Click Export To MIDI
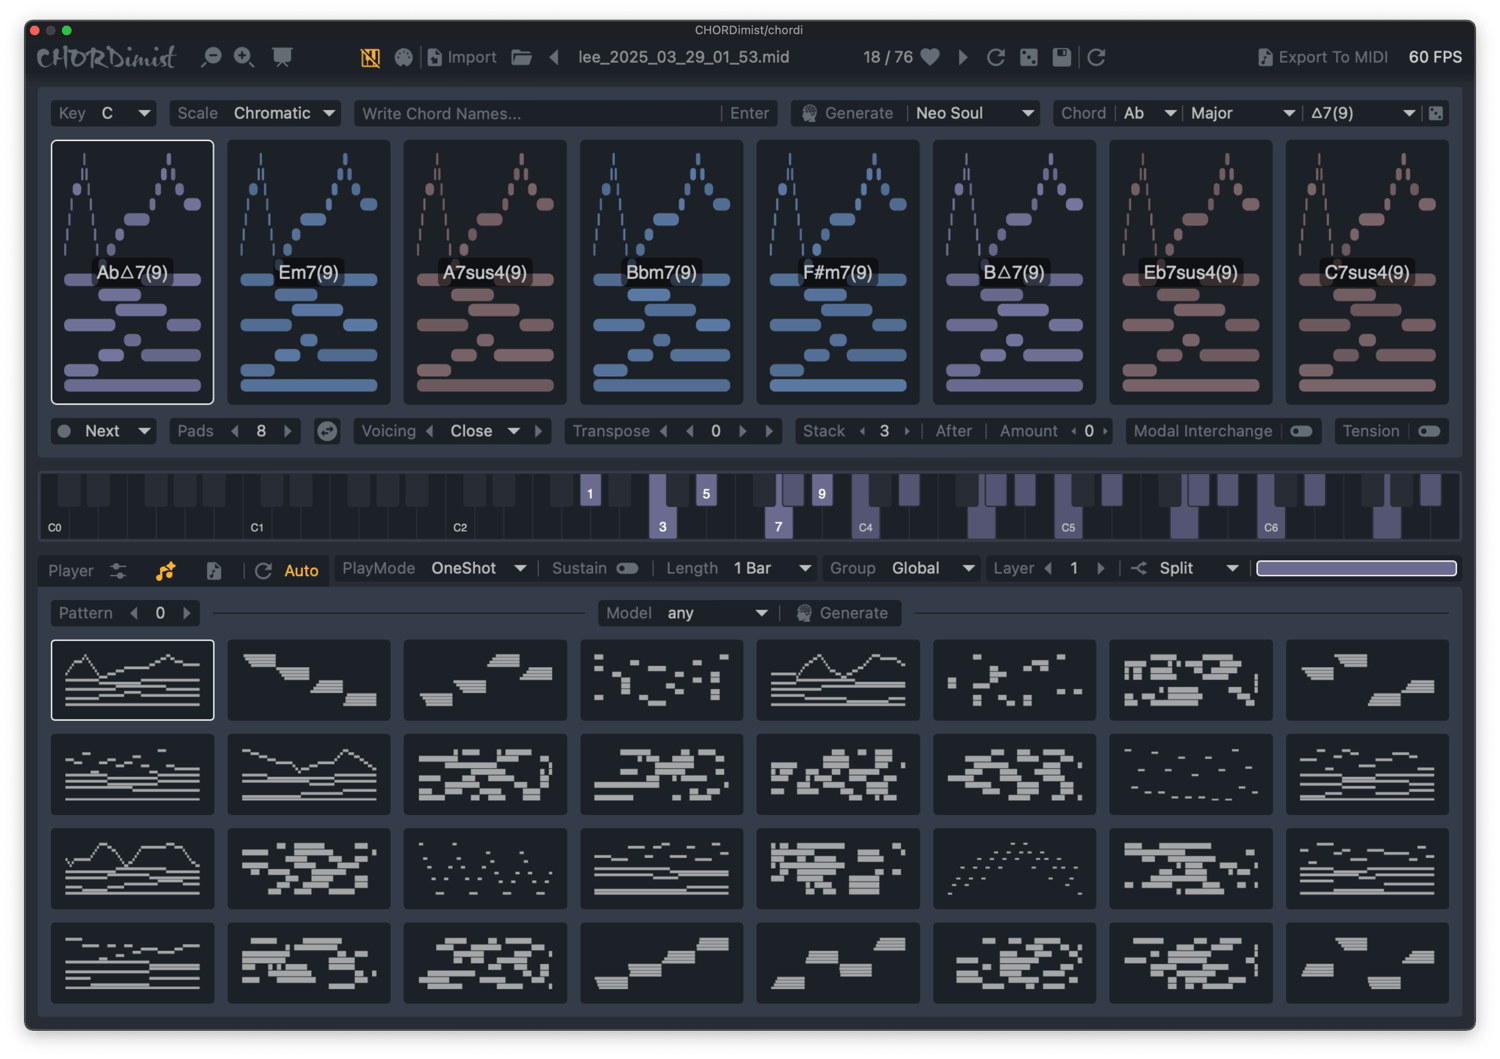The image size is (1500, 1059). pyautogui.click(x=1322, y=57)
